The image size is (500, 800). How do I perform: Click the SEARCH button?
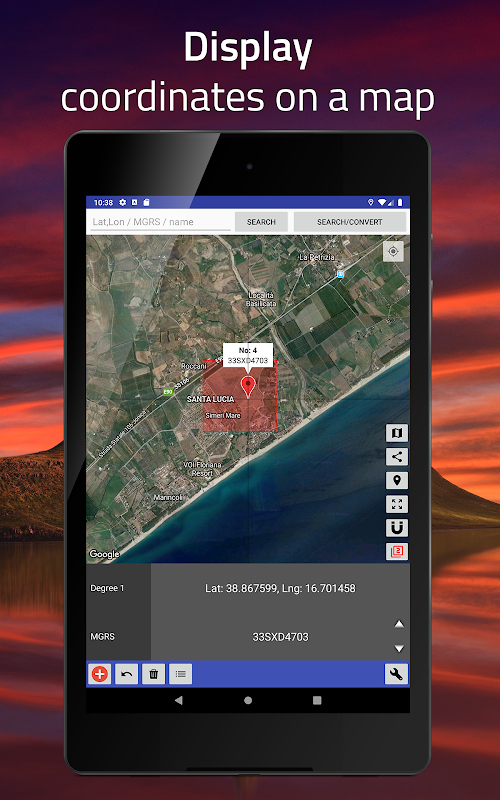coord(261,222)
